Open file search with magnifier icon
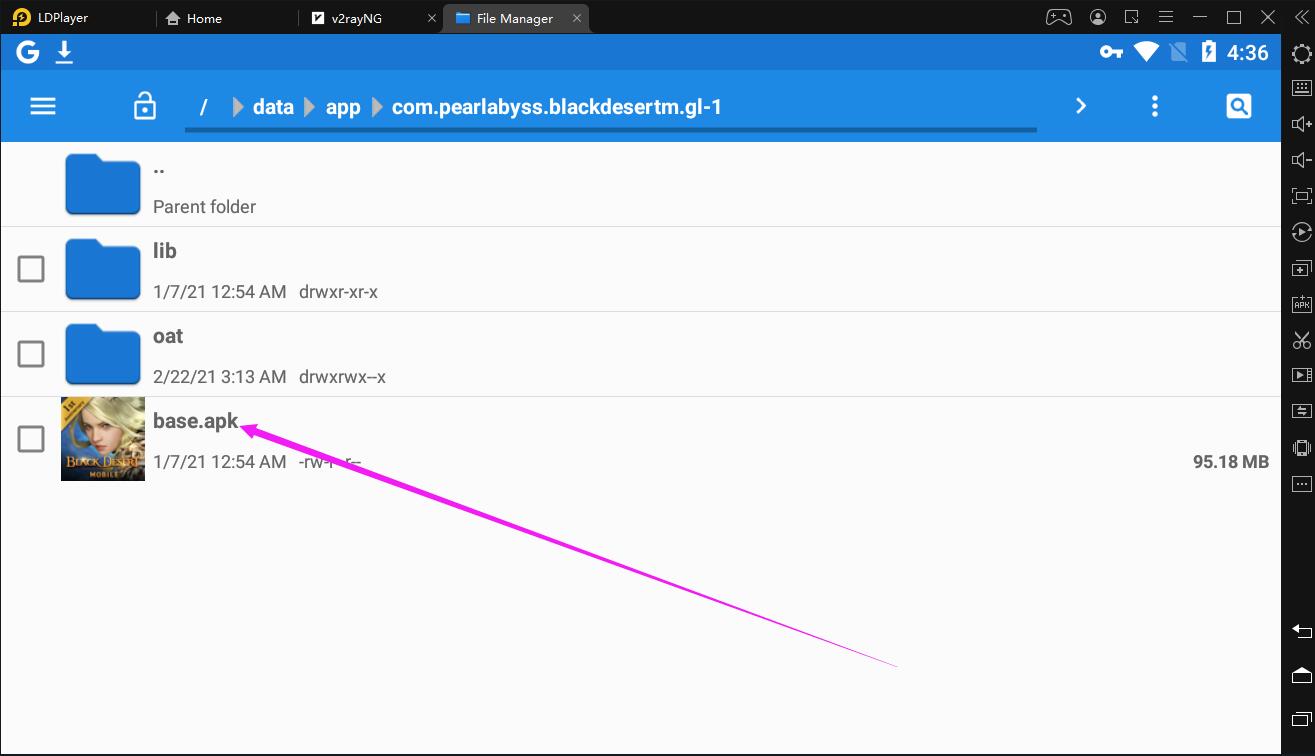The image size is (1315, 756). point(1239,106)
